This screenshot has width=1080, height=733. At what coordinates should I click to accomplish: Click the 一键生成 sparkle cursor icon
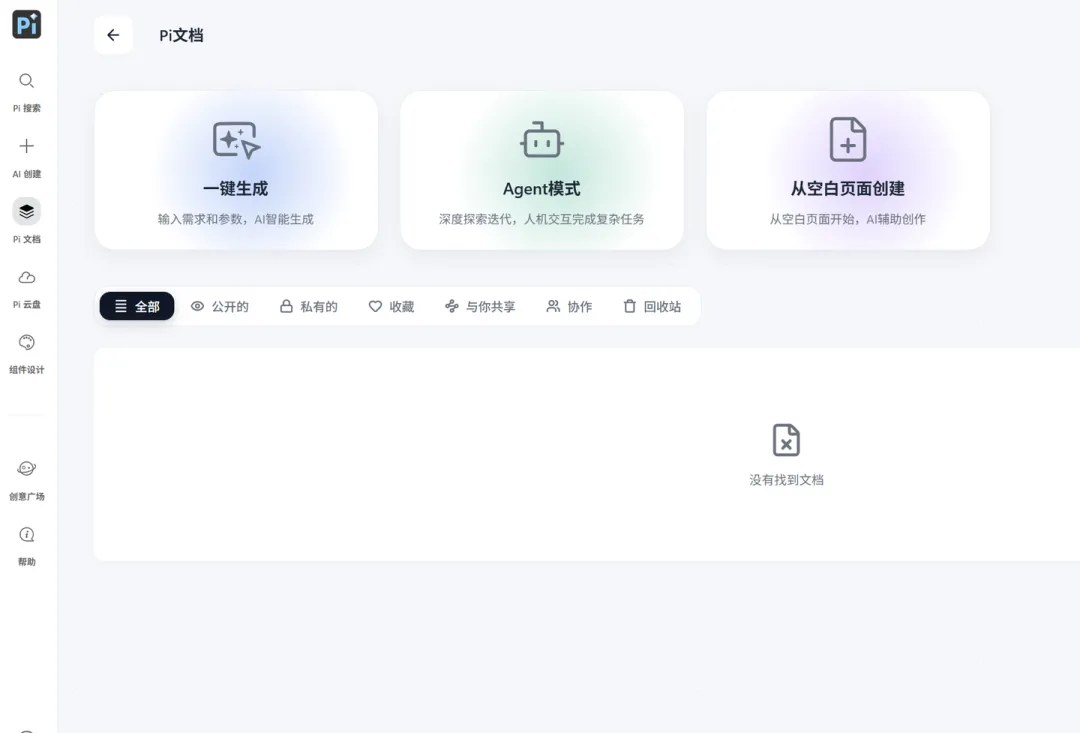click(236, 140)
